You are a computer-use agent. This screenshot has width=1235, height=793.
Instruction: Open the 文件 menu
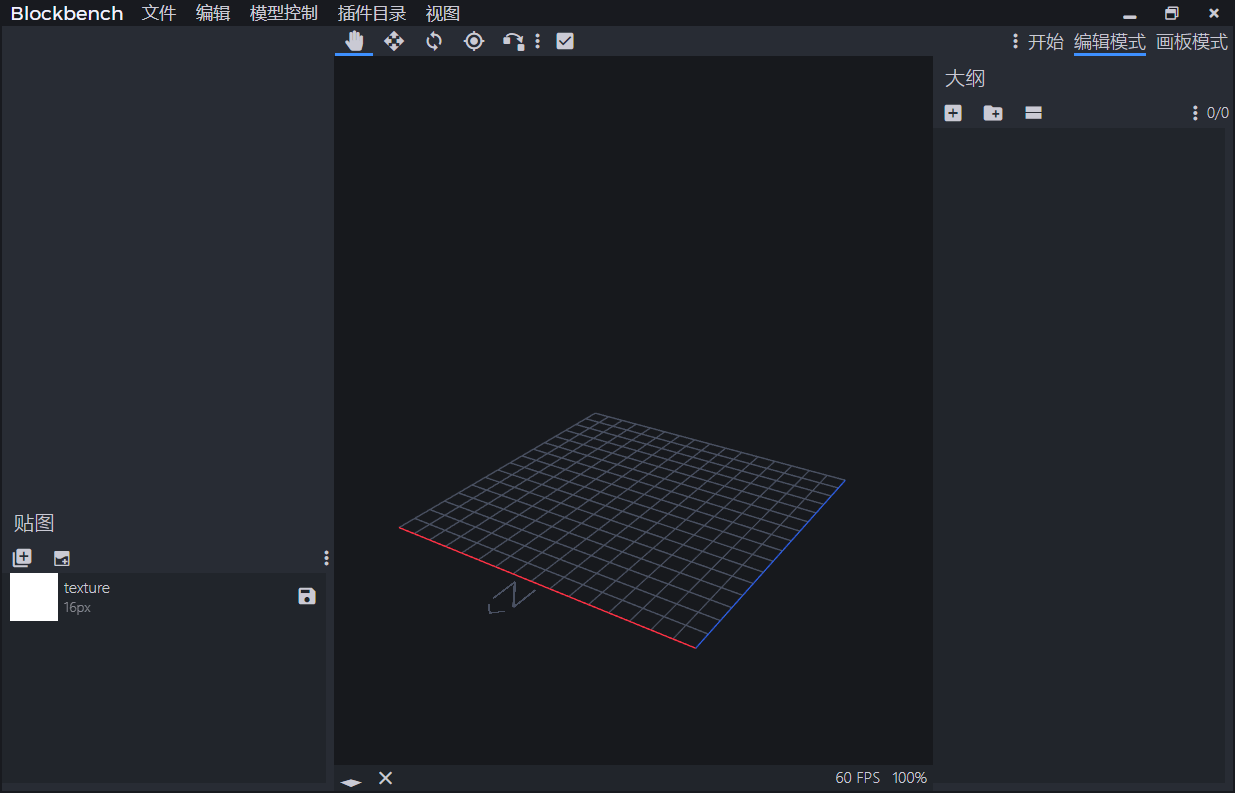(x=159, y=14)
